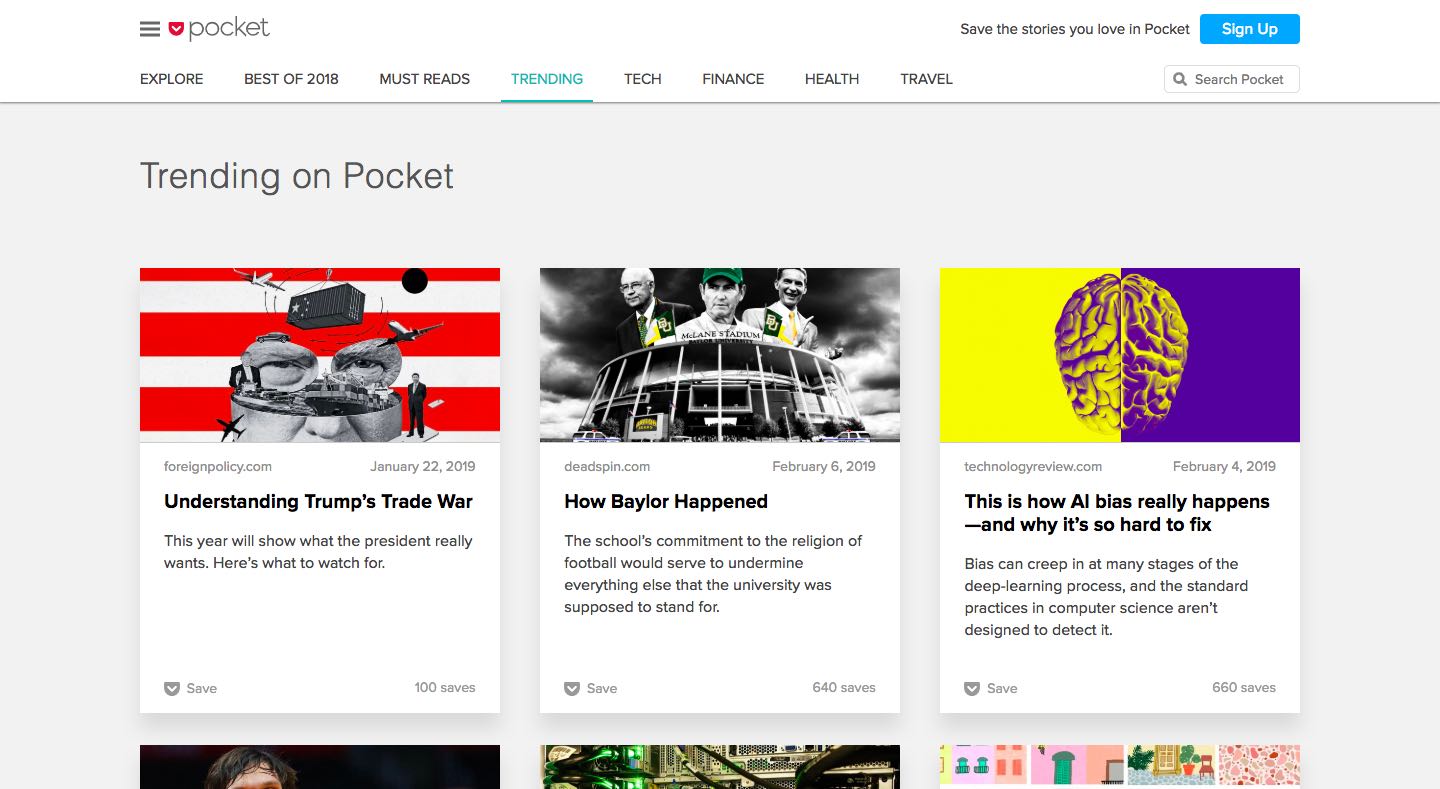The width and height of the screenshot is (1440, 789).
Task: Click the Sign Up button
Action: pyautogui.click(x=1249, y=29)
